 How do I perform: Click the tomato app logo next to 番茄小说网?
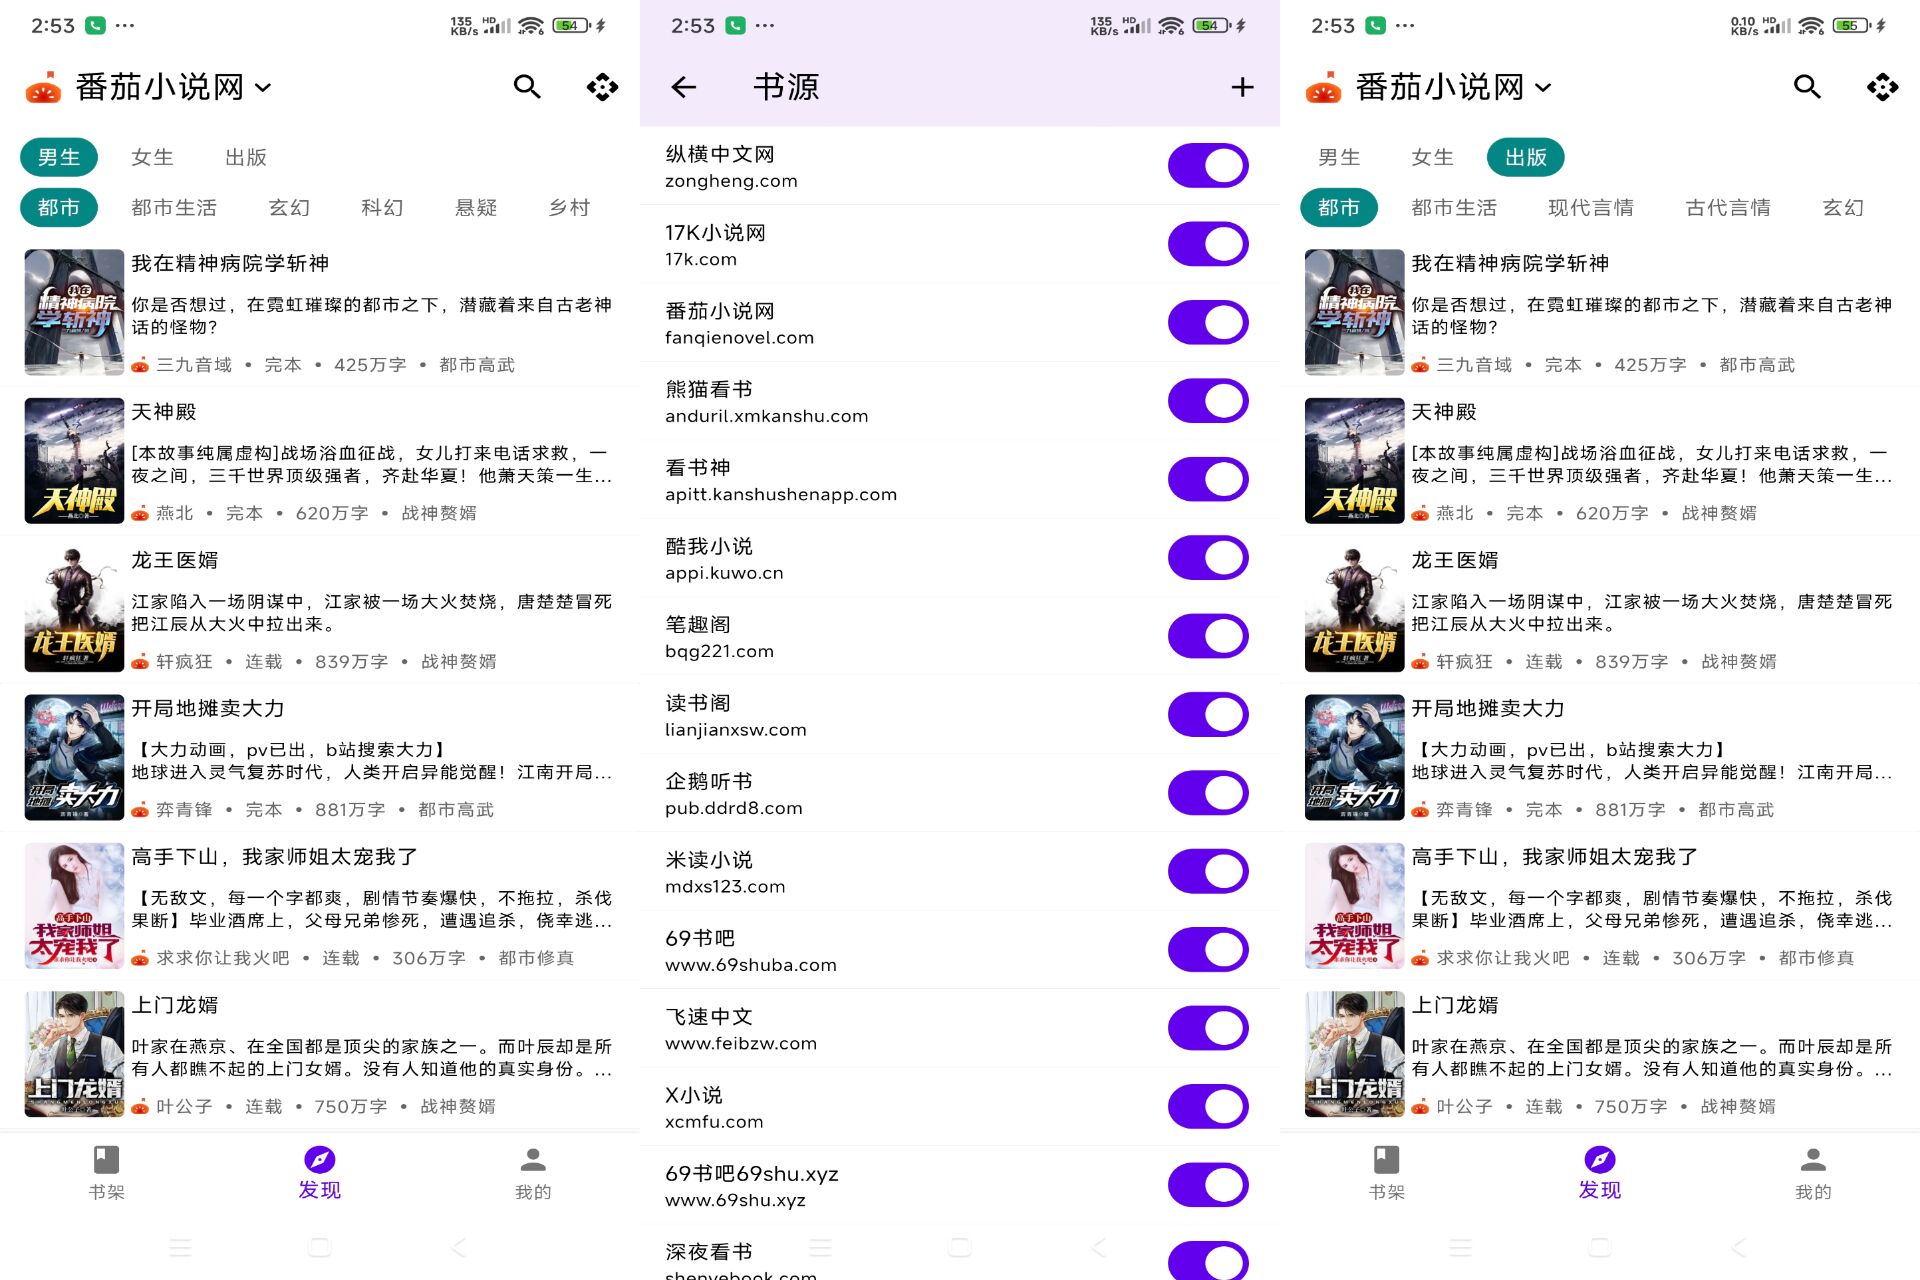coord(42,87)
